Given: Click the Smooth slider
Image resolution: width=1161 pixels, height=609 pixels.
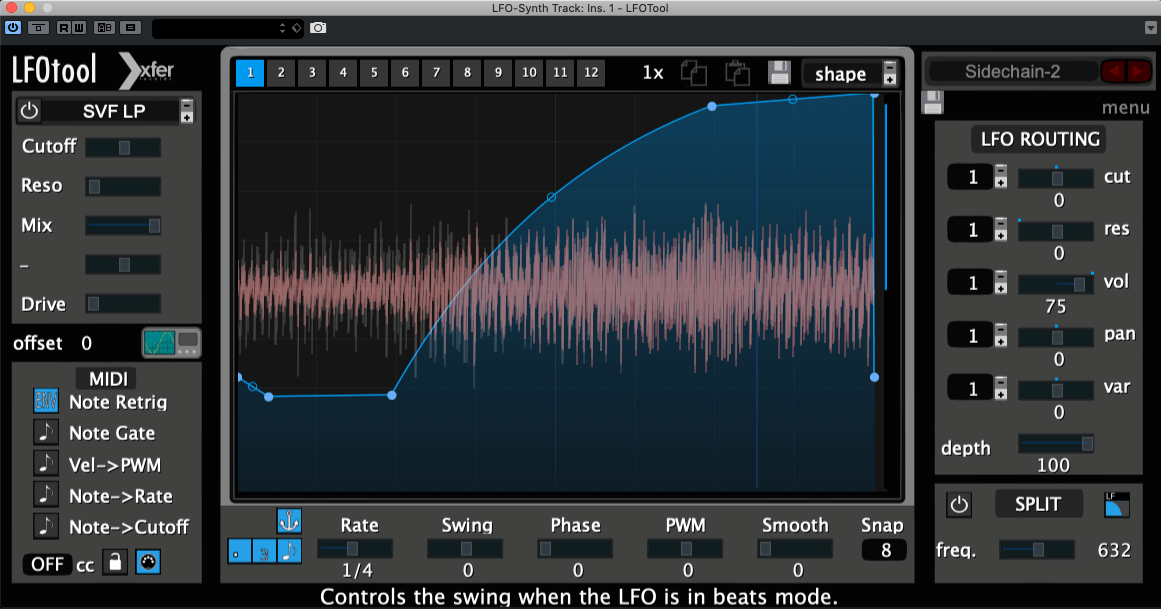Looking at the screenshot, I should [x=795, y=549].
